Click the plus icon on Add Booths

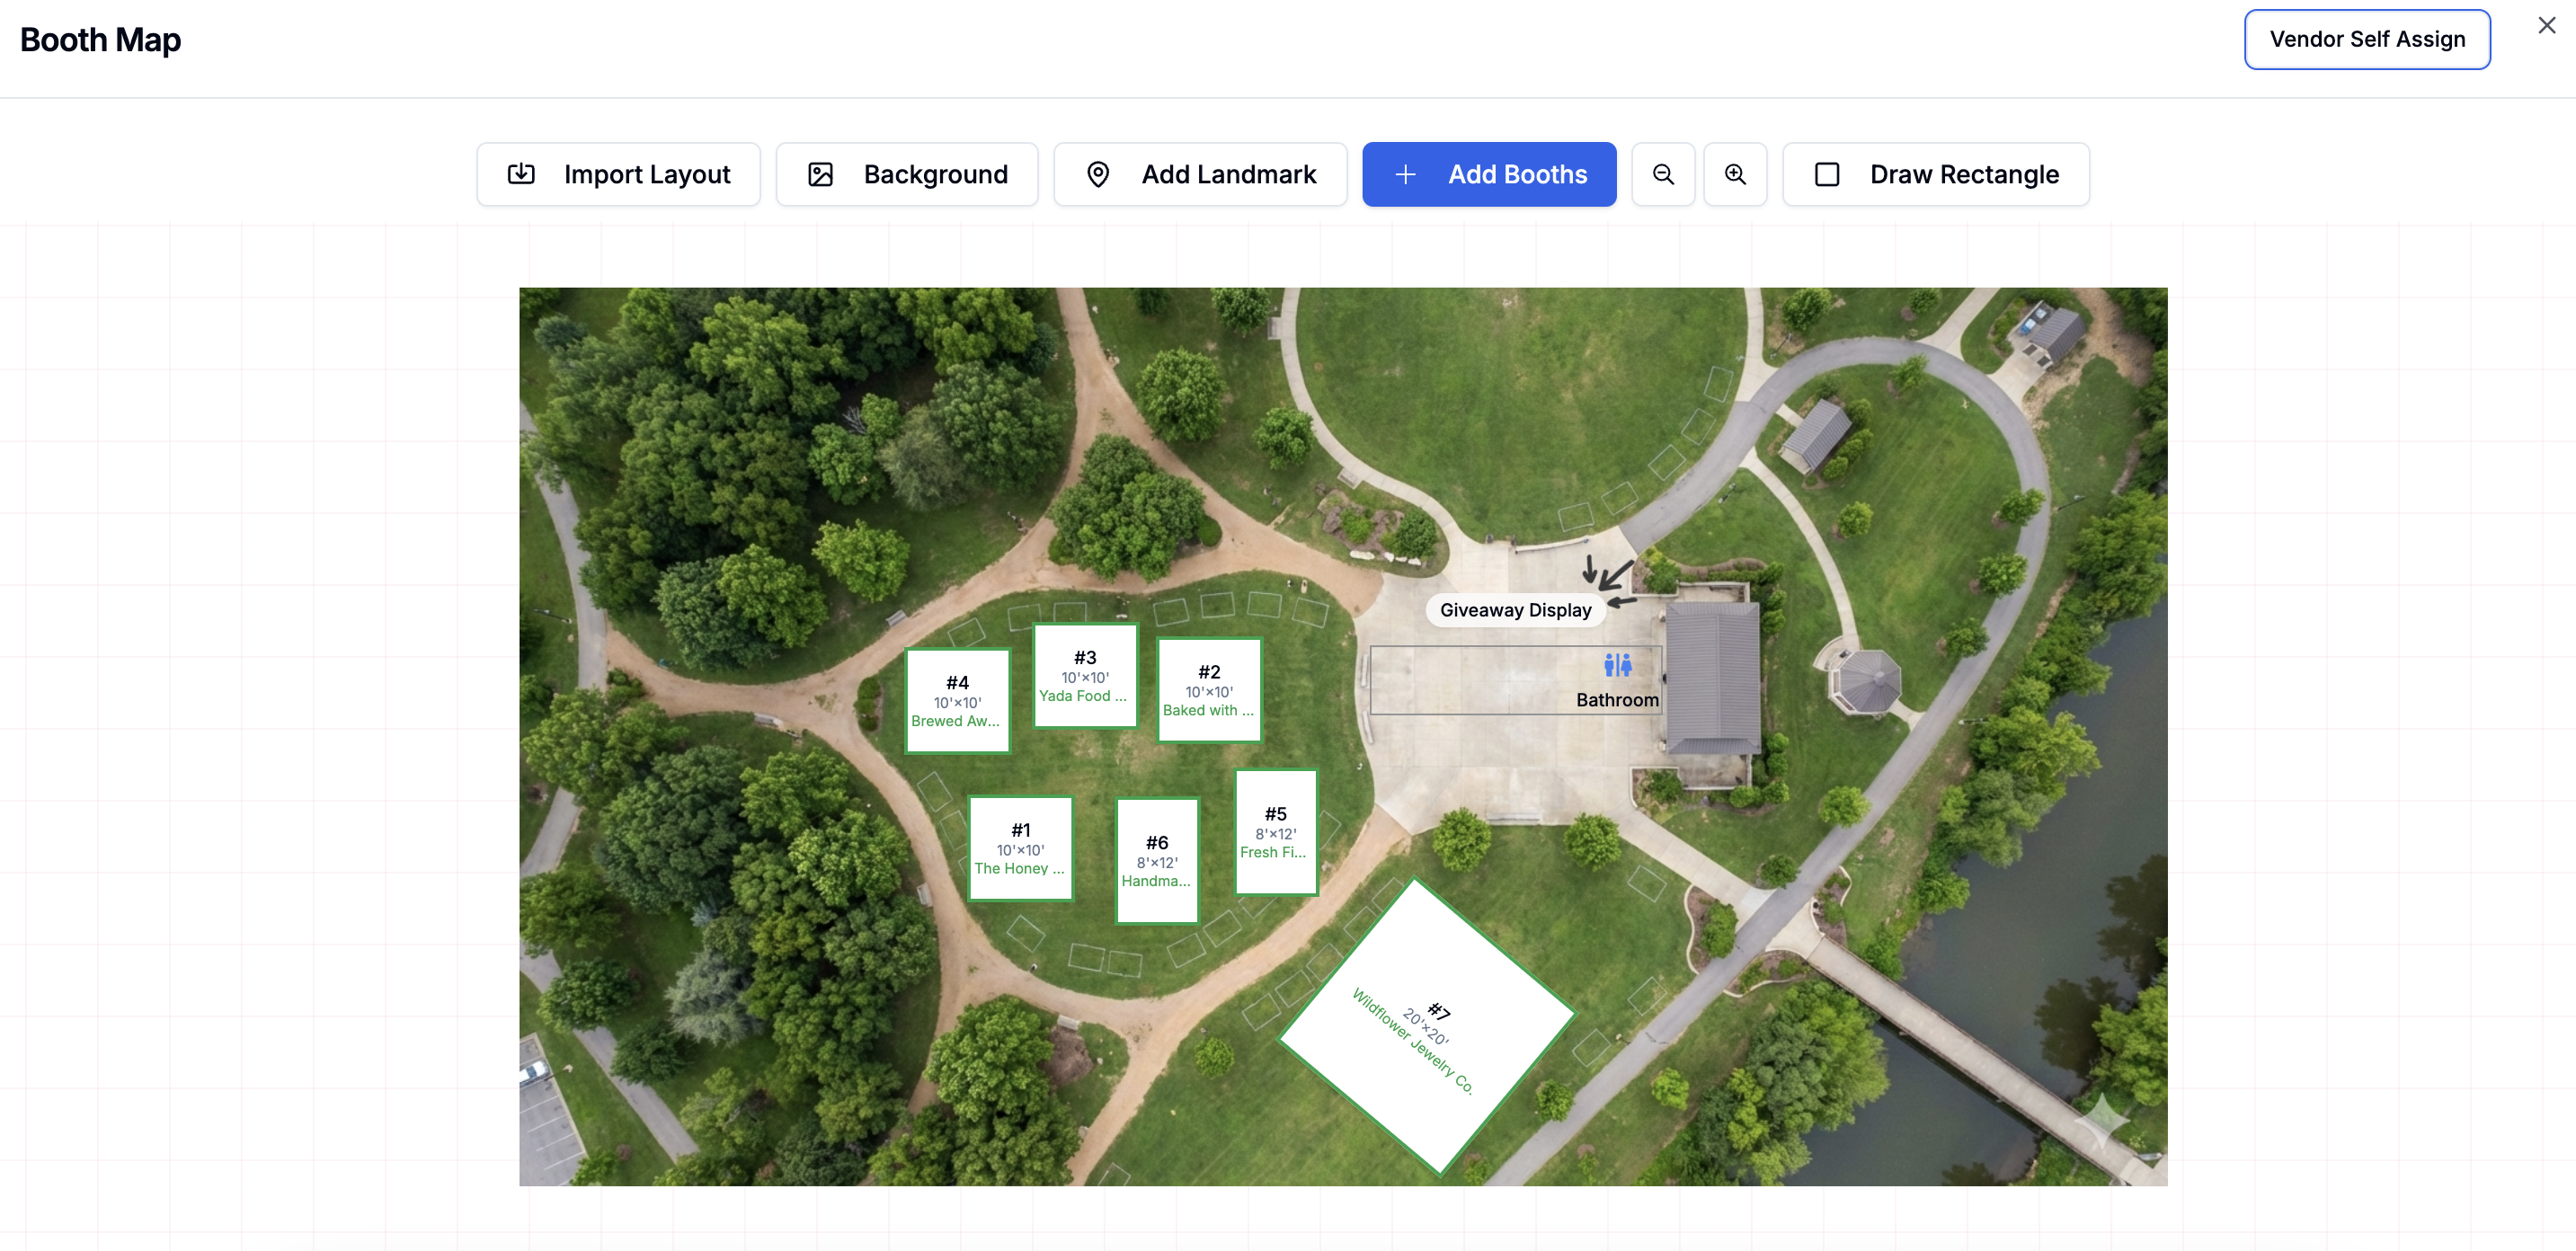click(x=1405, y=174)
